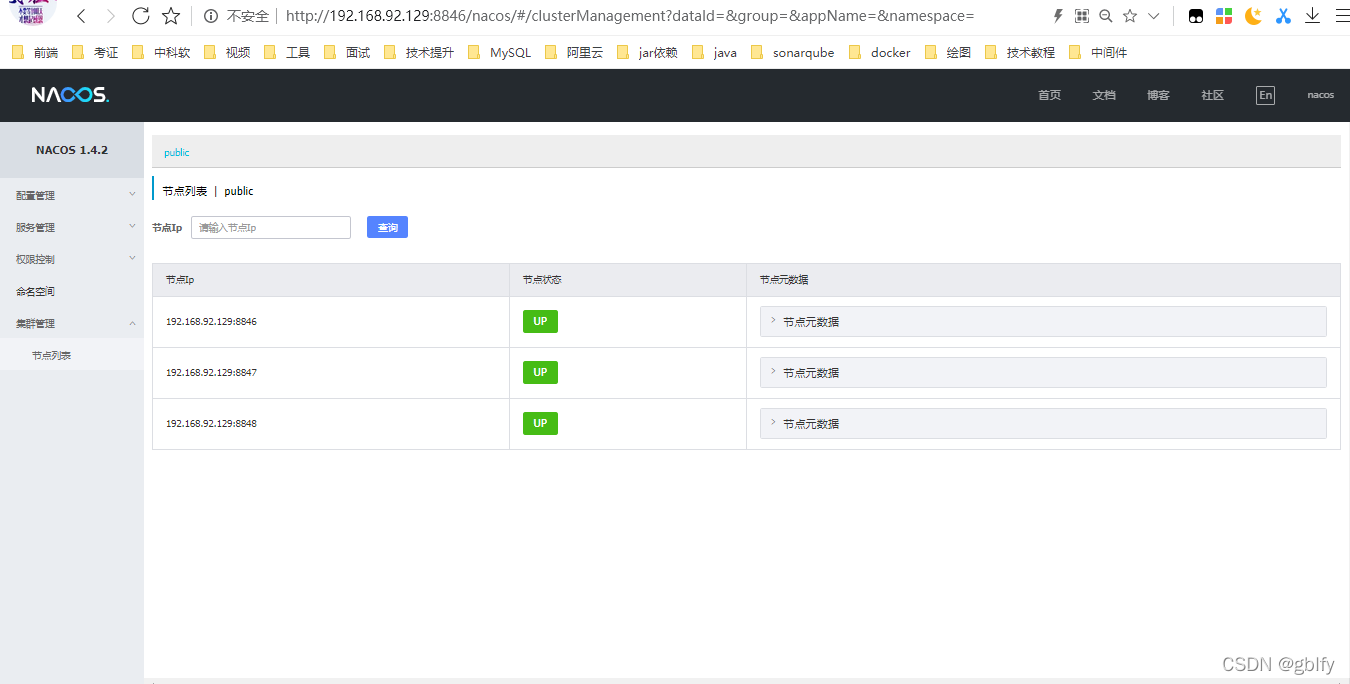This screenshot has height=684, width=1350.
Task: Click the site info insecure icon
Action: point(211,16)
